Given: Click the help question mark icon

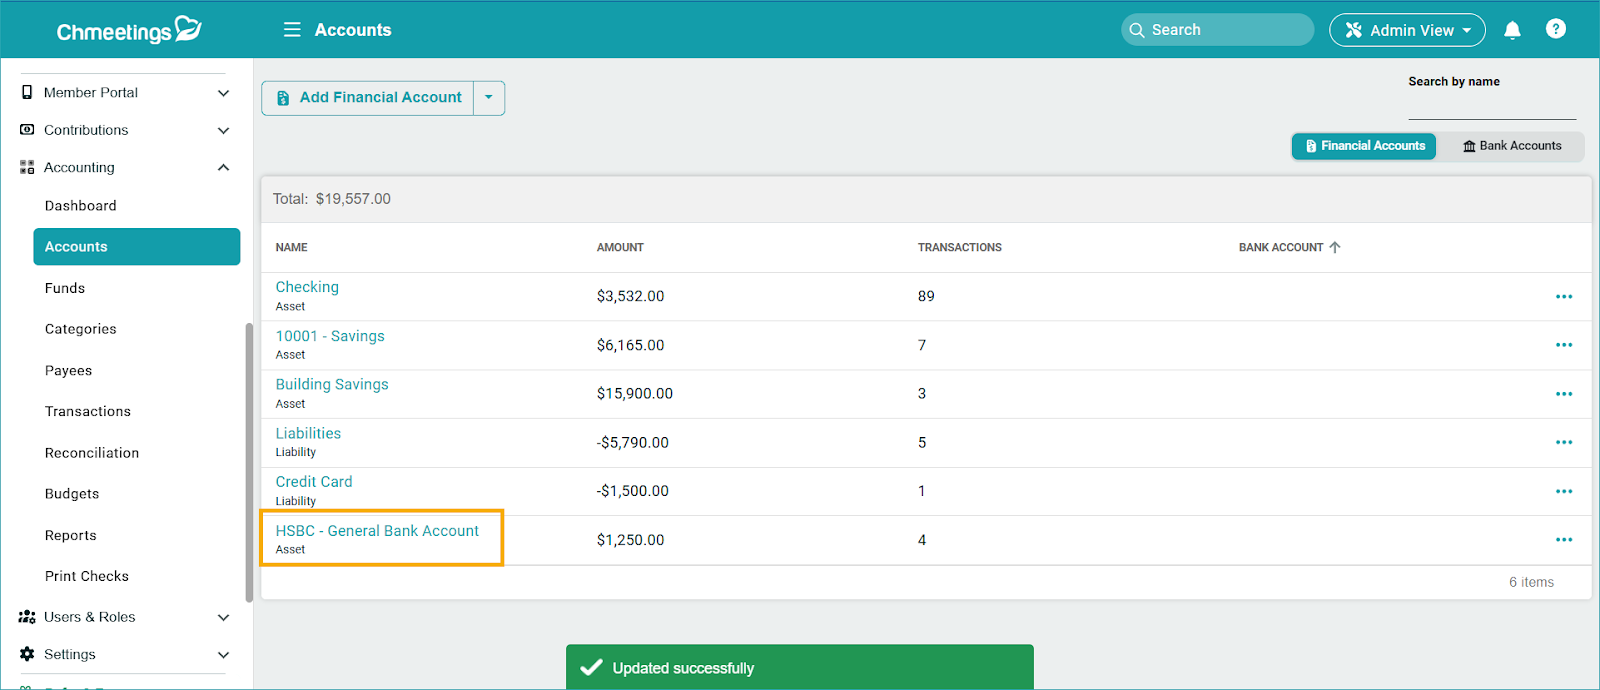Looking at the screenshot, I should [1555, 29].
